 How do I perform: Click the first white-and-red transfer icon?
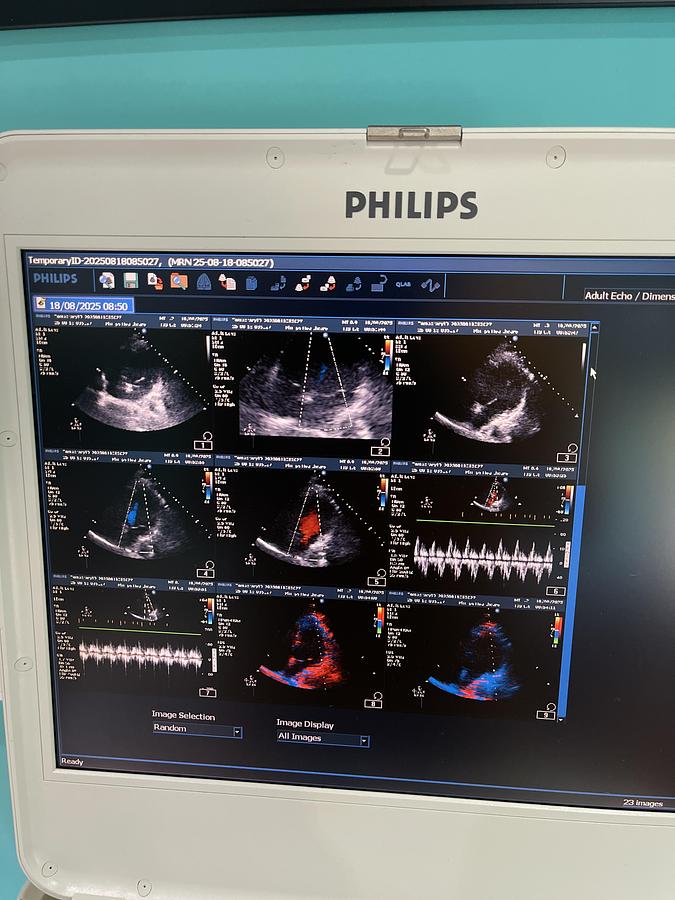303,283
